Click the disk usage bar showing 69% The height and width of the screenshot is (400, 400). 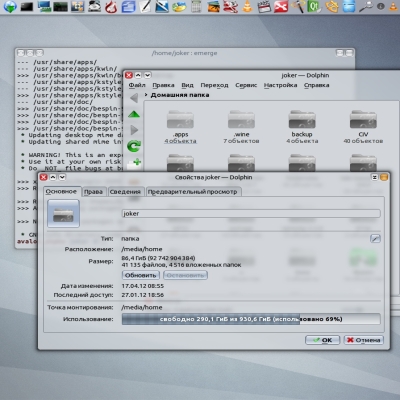coord(251,319)
